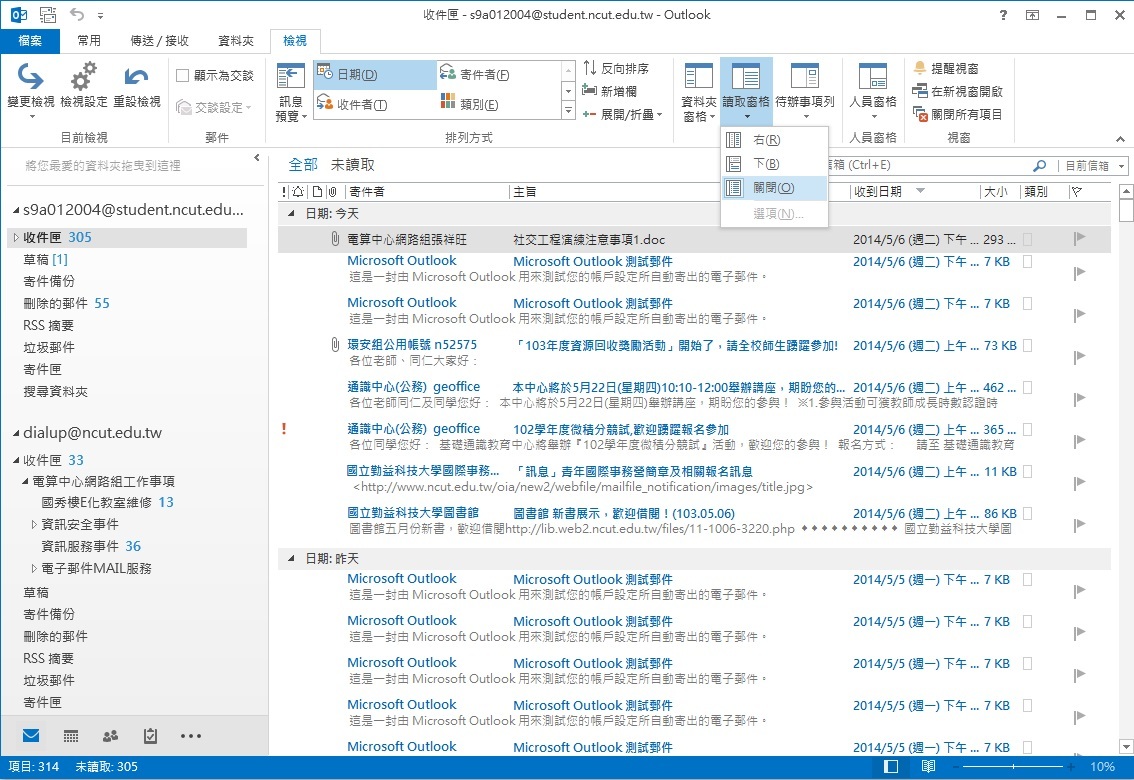This screenshot has height=780, width=1134.
Task: Collapse the s9a012004@student.ncut.edu account tree
Action: pos(16,210)
